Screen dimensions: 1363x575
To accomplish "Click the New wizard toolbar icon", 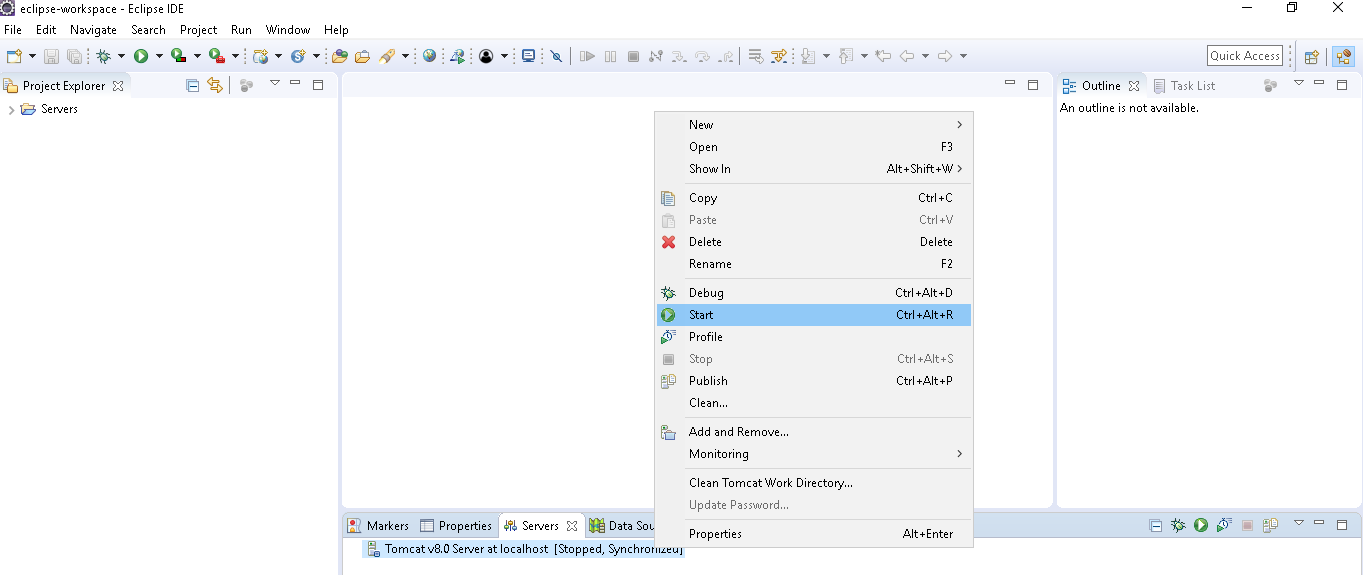I will (x=14, y=56).
